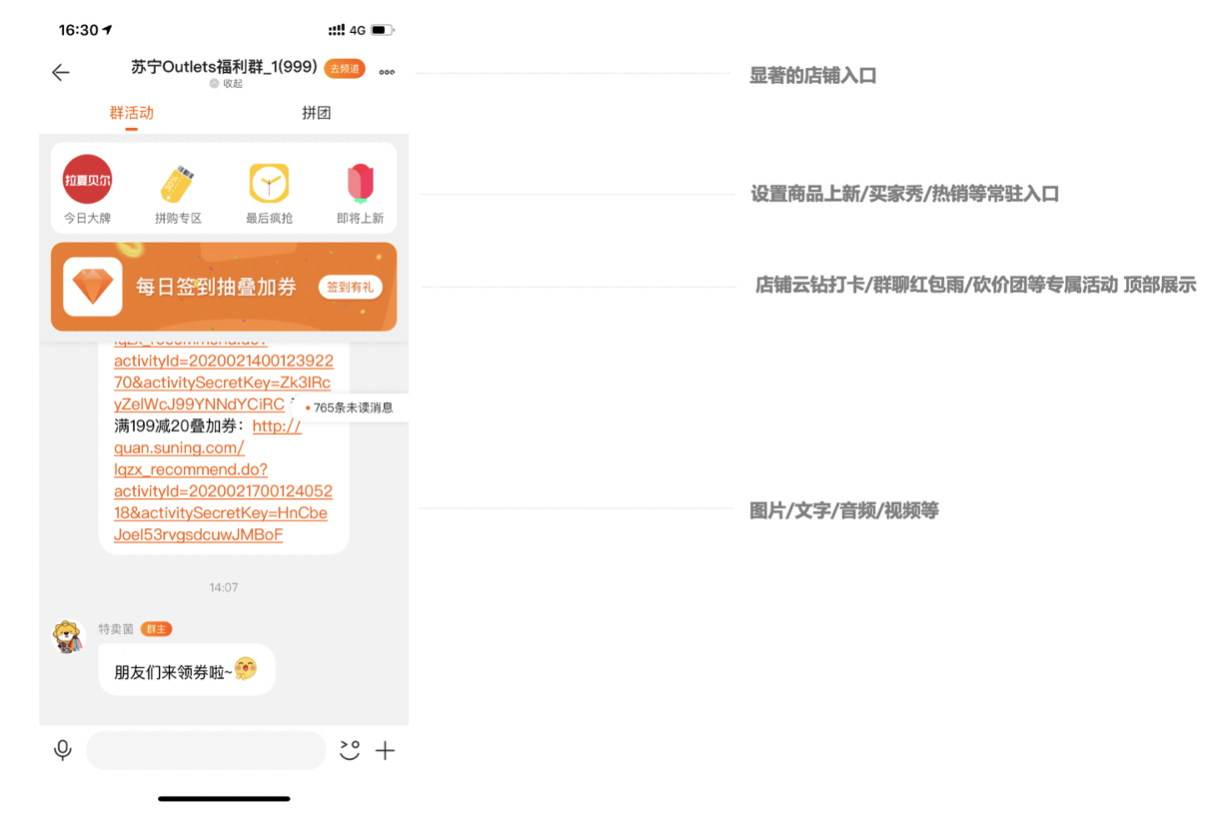The width and height of the screenshot is (1216, 816).
Task: Open the link containing activityId=202002140012392270
Action: (x=223, y=371)
